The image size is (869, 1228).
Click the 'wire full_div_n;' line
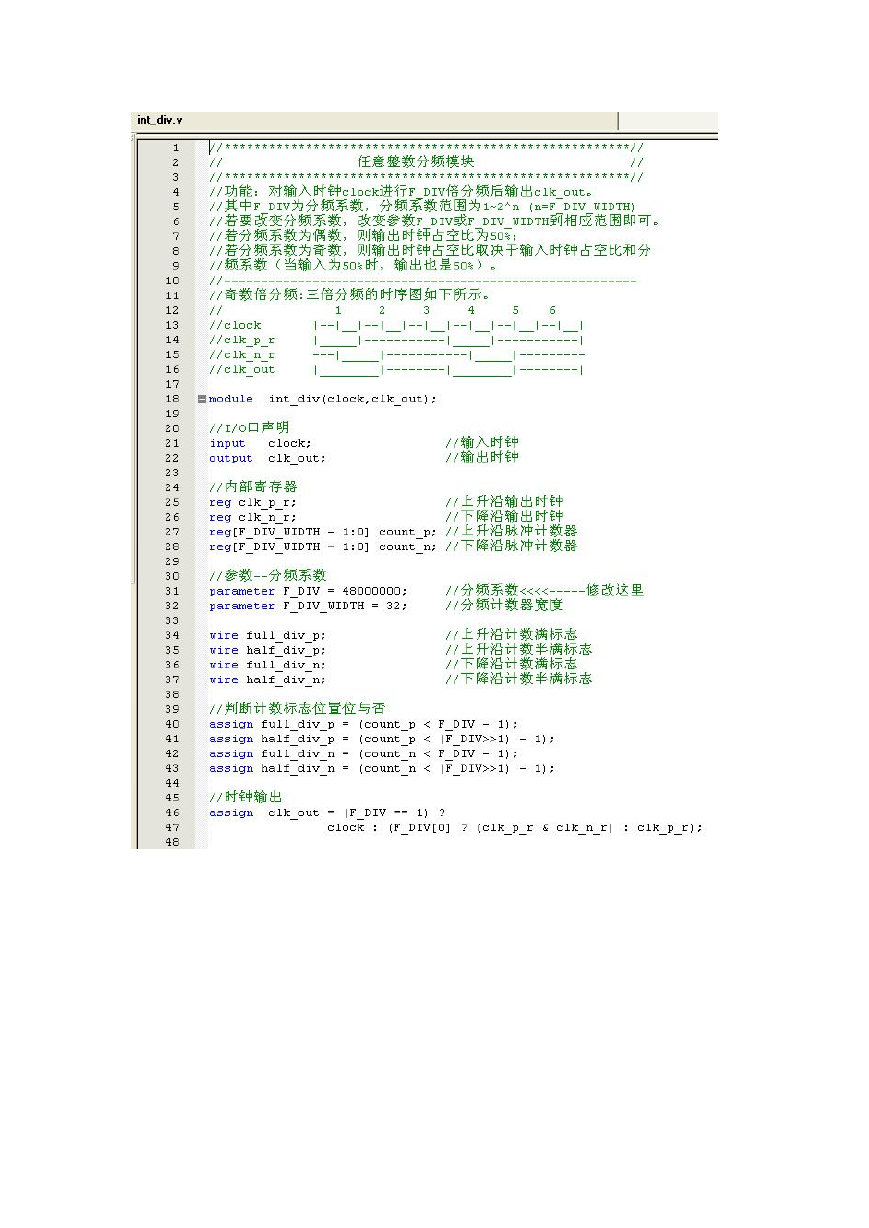coord(267,664)
